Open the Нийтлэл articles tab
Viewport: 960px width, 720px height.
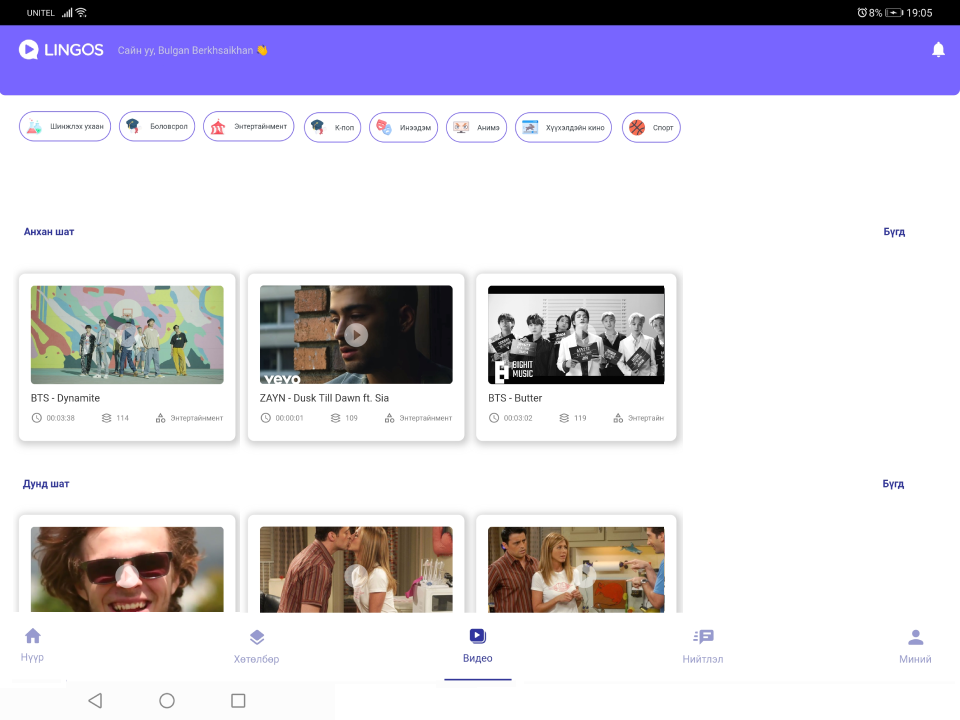click(x=703, y=647)
